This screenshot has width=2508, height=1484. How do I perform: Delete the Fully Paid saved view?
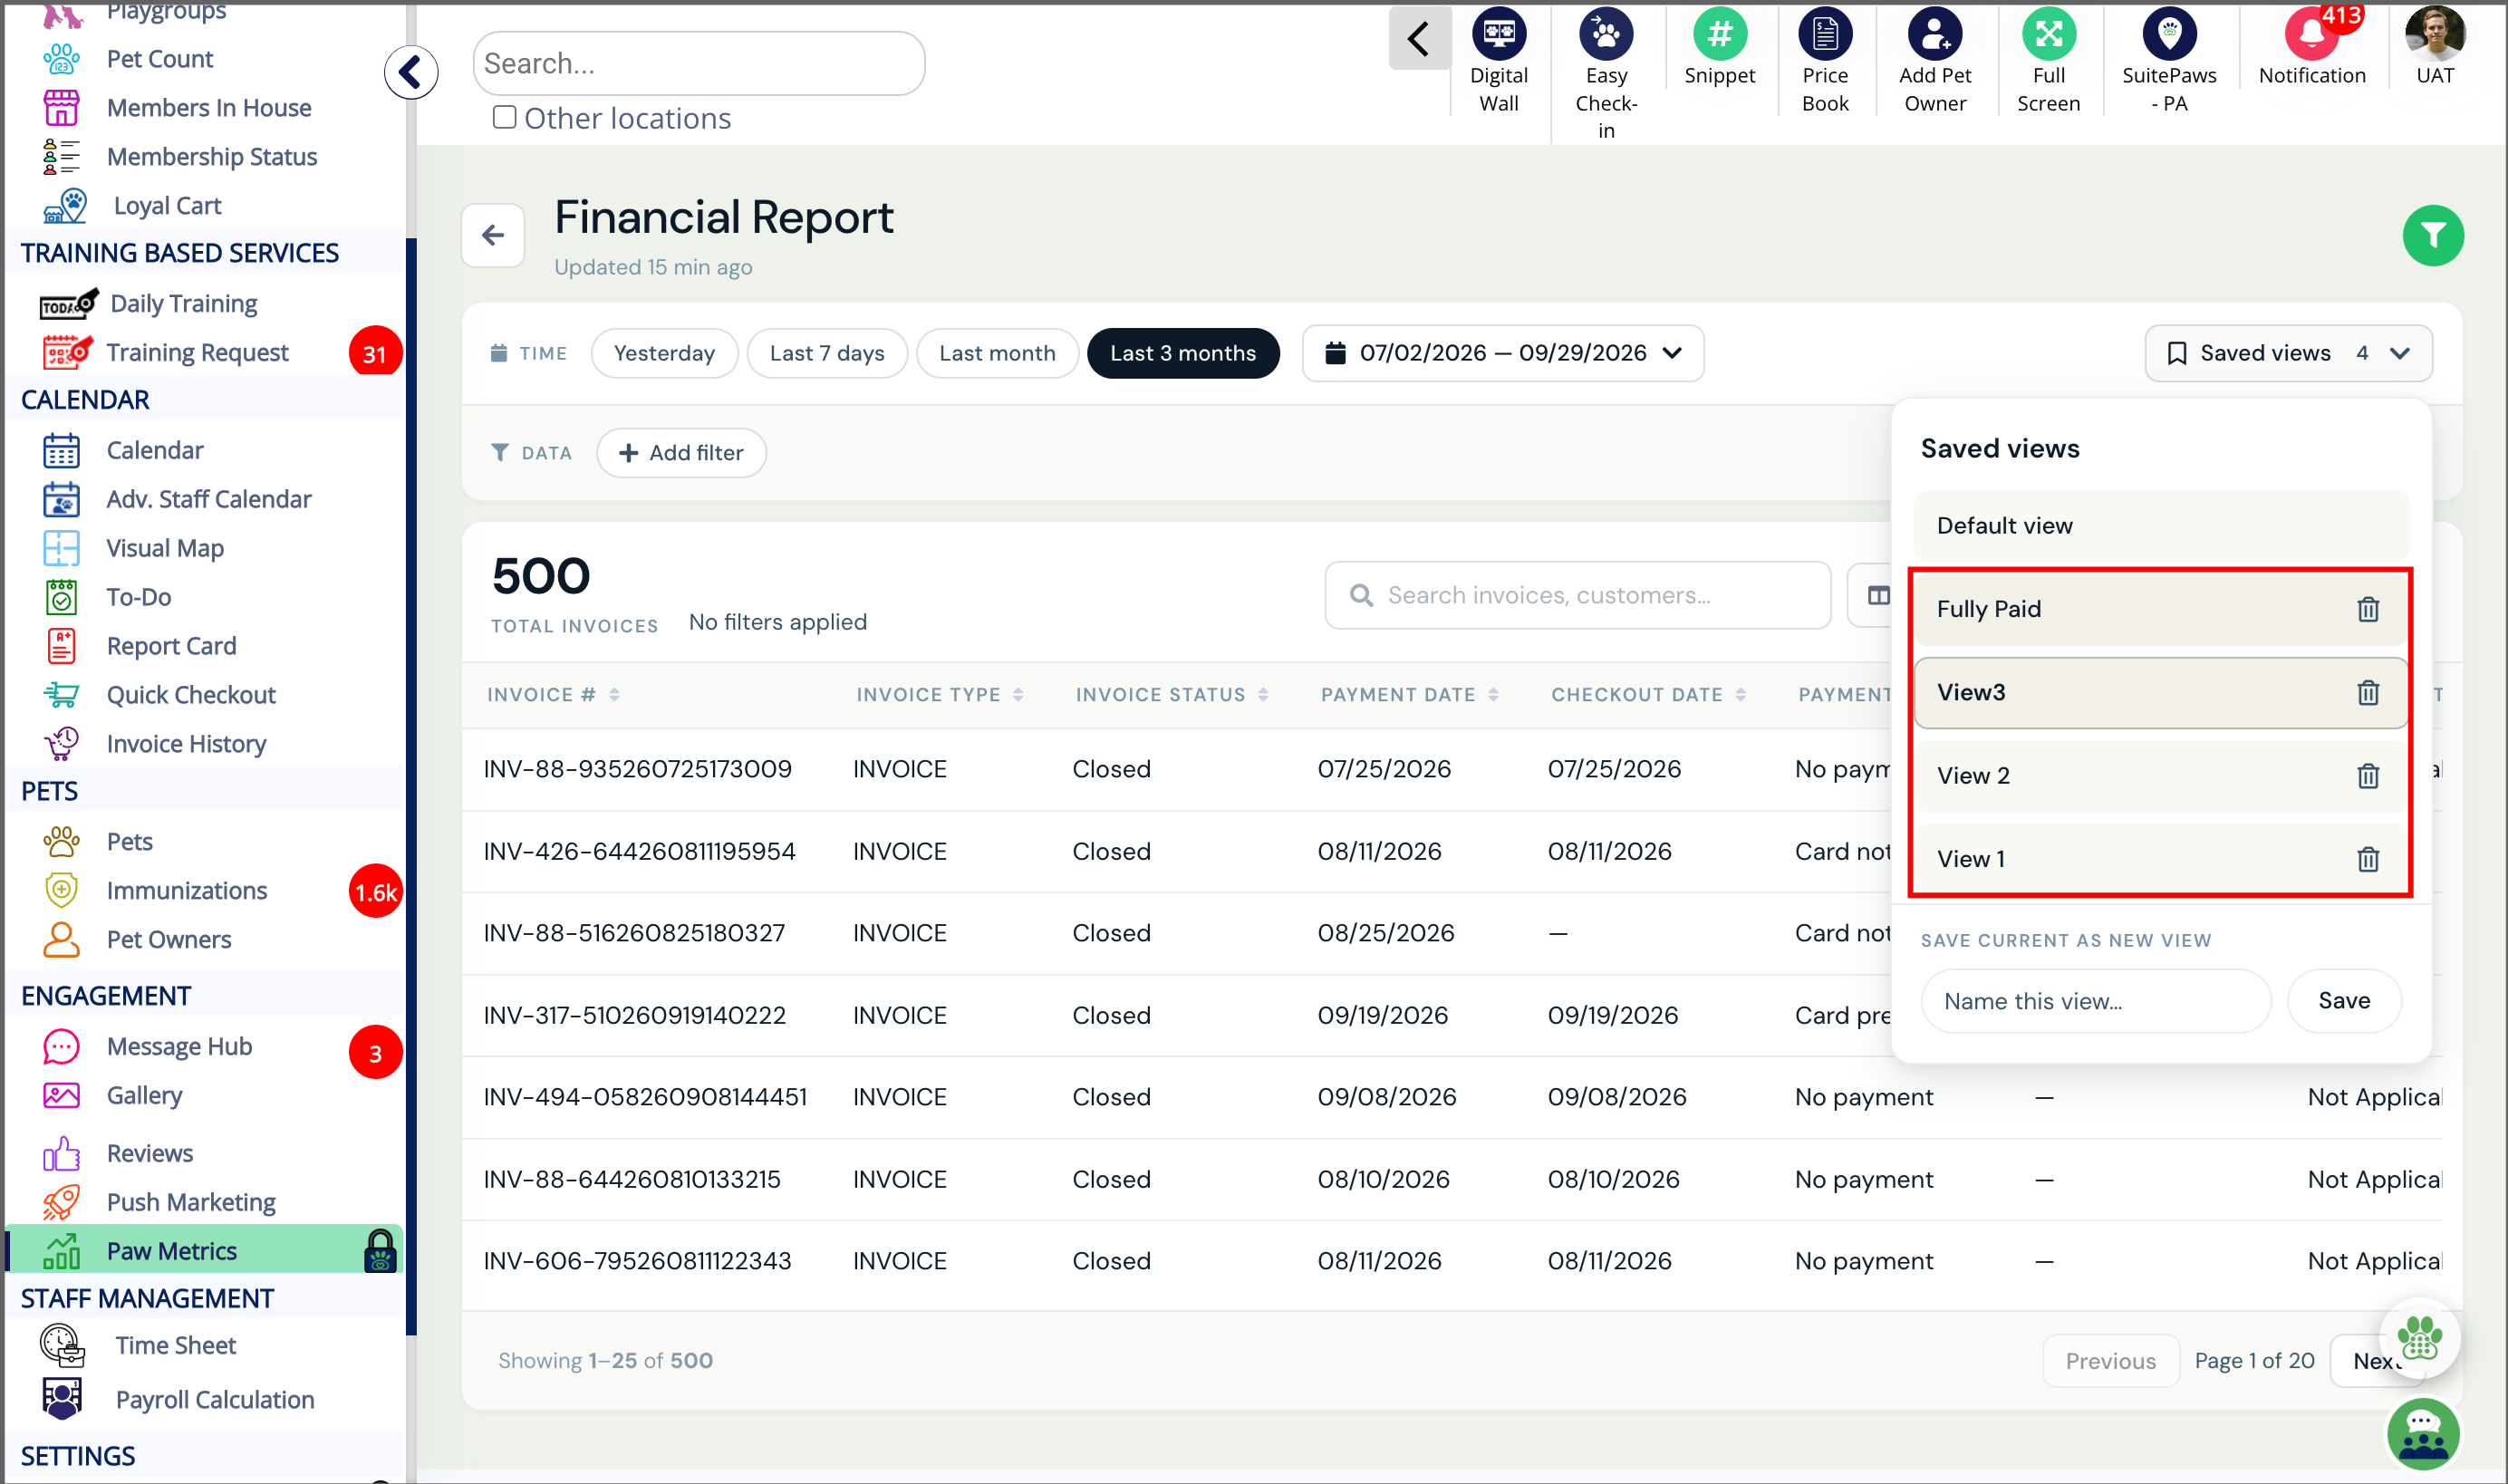pyautogui.click(x=2367, y=609)
